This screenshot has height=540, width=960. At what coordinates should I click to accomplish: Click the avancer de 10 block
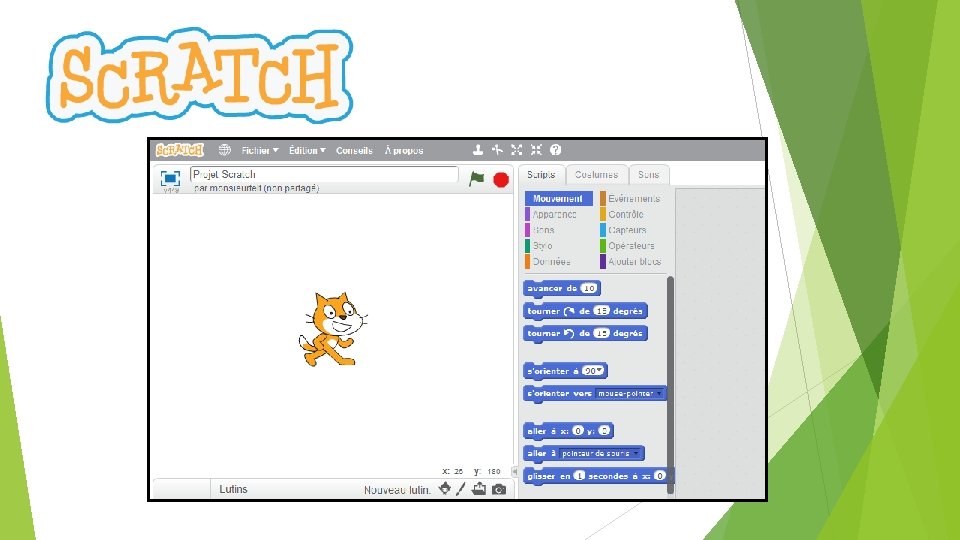[x=561, y=288]
